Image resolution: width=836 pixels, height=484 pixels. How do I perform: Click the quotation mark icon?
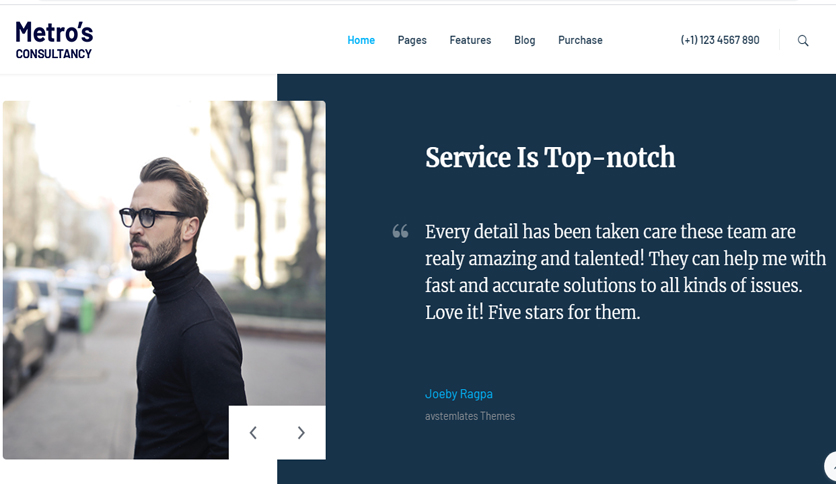click(400, 231)
